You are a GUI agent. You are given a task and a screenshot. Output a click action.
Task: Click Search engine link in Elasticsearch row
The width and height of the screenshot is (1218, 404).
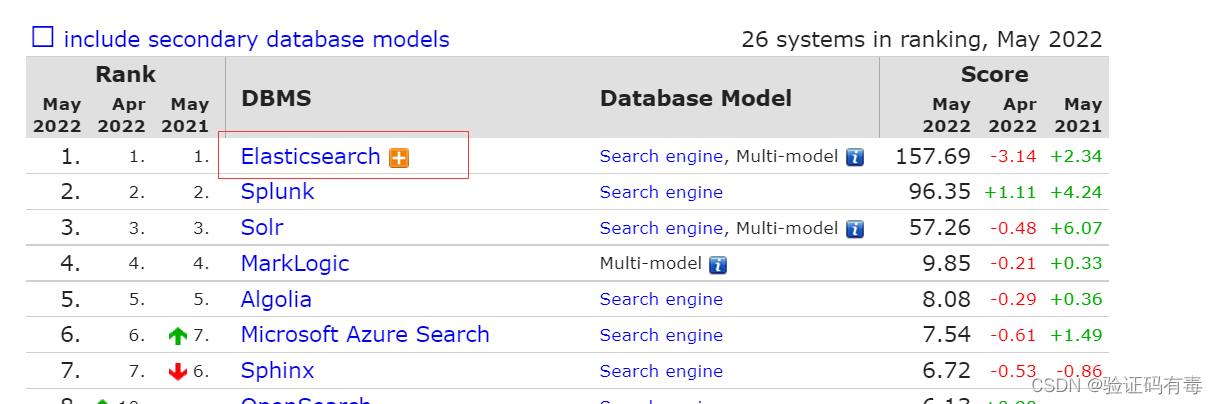(x=661, y=157)
